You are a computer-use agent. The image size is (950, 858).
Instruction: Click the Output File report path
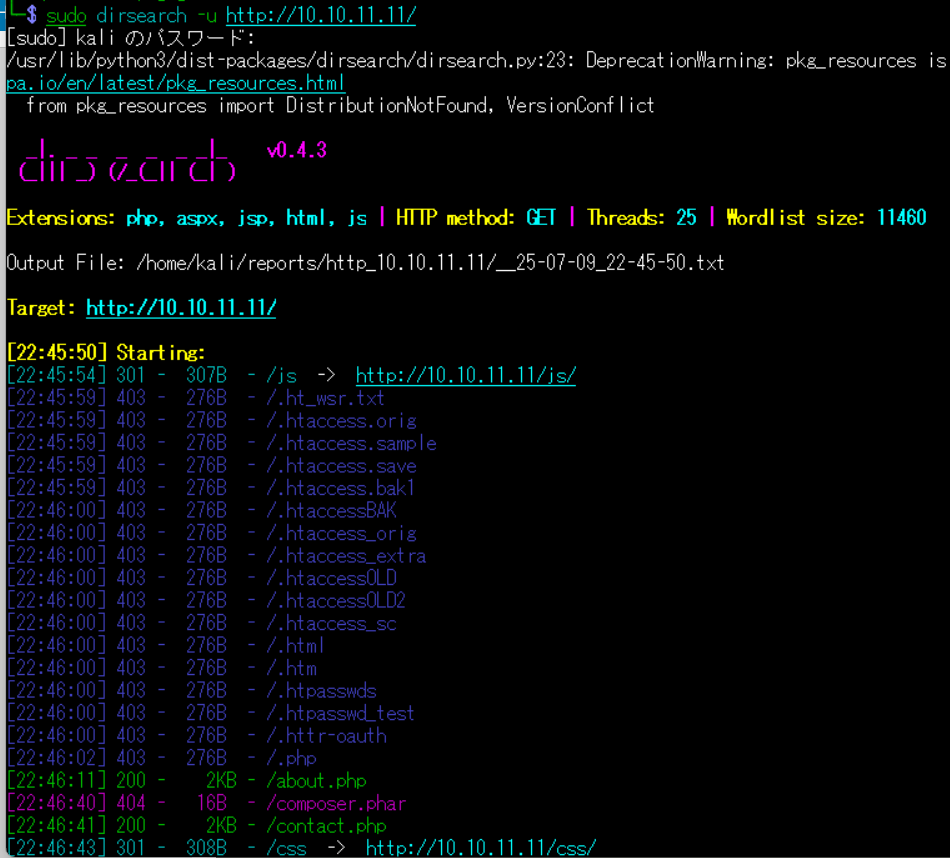click(430, 263)
